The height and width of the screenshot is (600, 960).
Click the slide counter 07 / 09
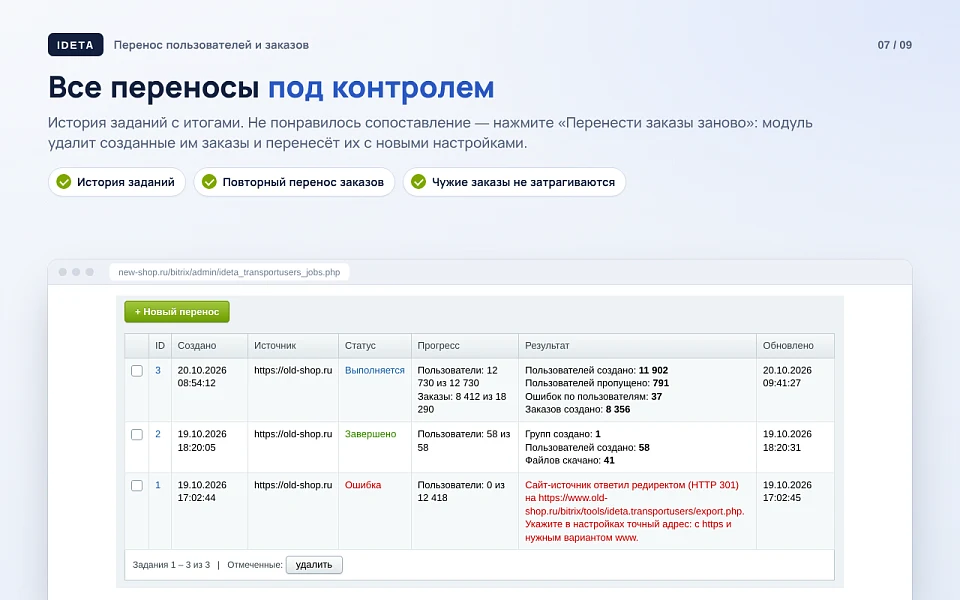[894, 45]
